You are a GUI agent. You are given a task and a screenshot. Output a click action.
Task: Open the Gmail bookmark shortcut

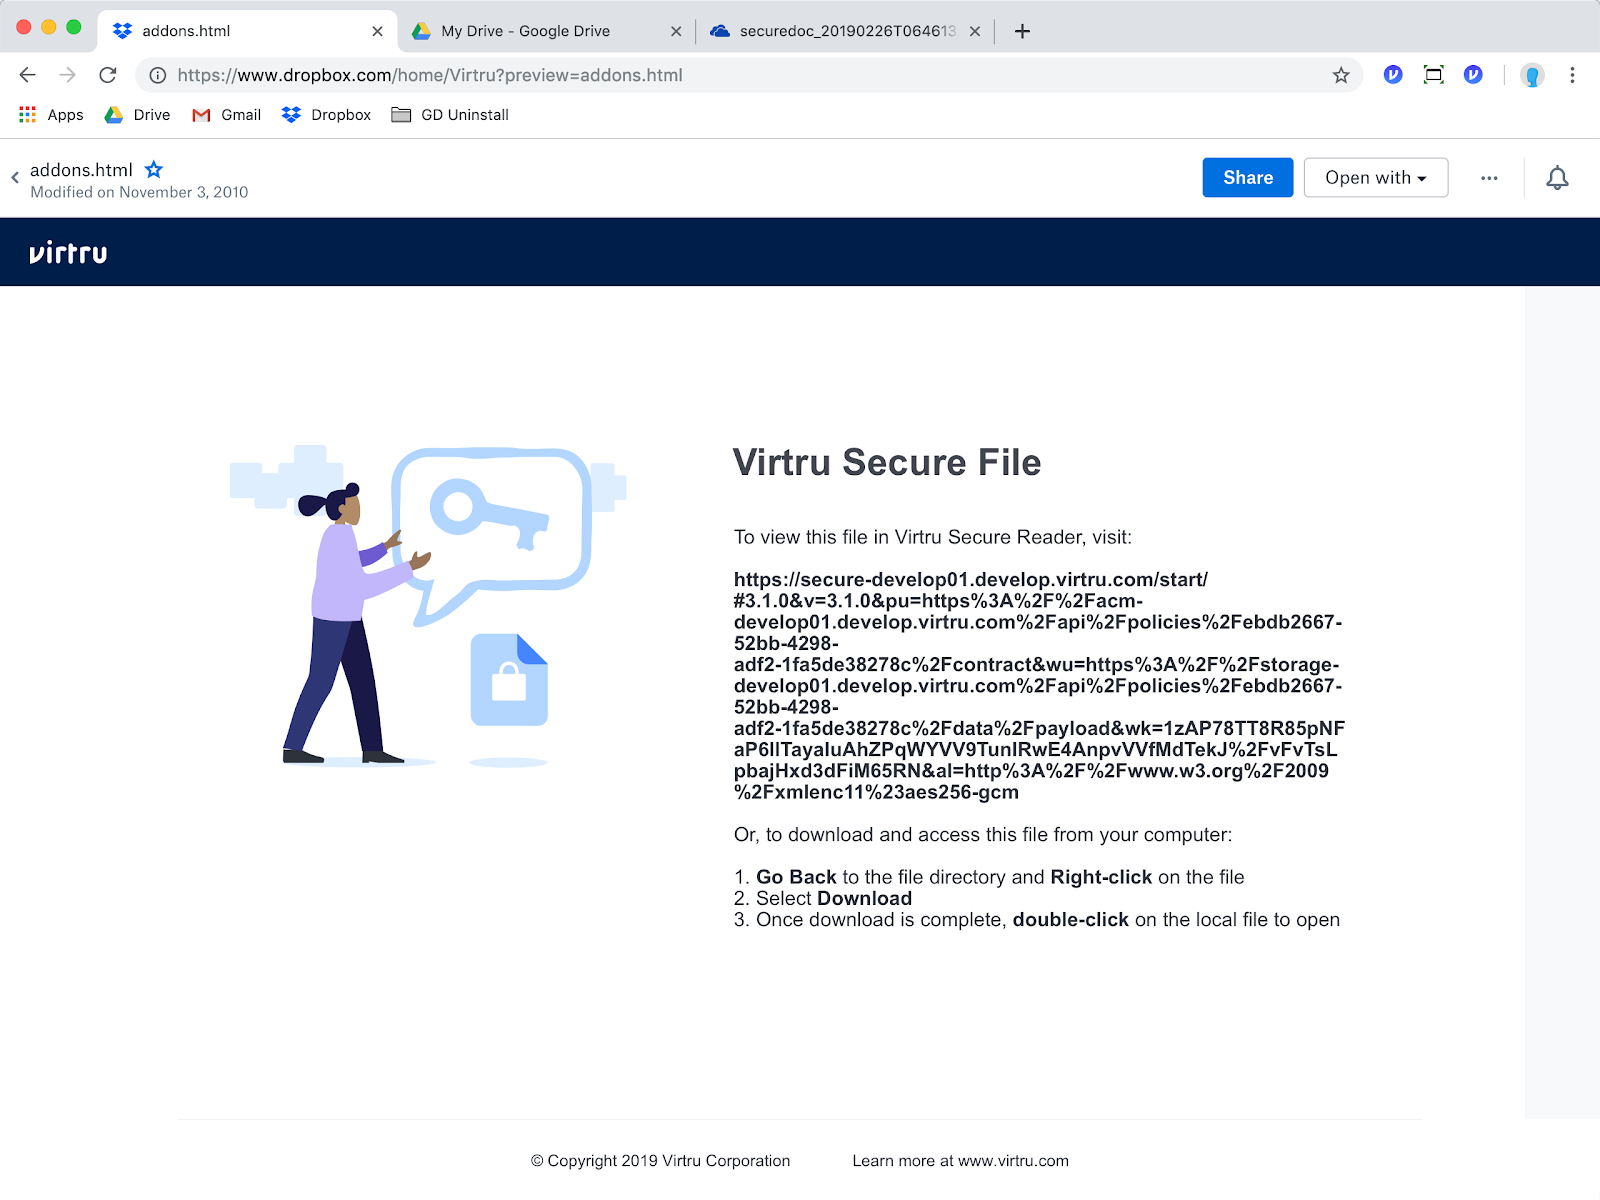click(x=226, y=114)
